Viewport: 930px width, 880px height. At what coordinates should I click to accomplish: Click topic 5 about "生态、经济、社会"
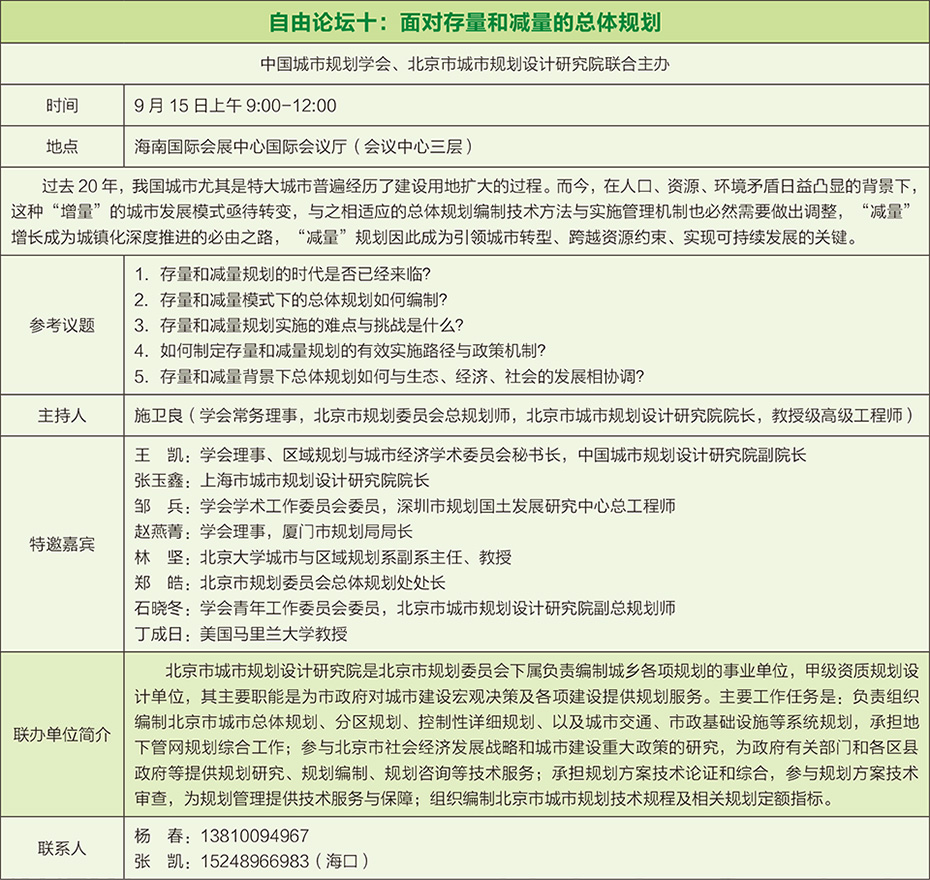pyautogui.click(x=388, y=377)
